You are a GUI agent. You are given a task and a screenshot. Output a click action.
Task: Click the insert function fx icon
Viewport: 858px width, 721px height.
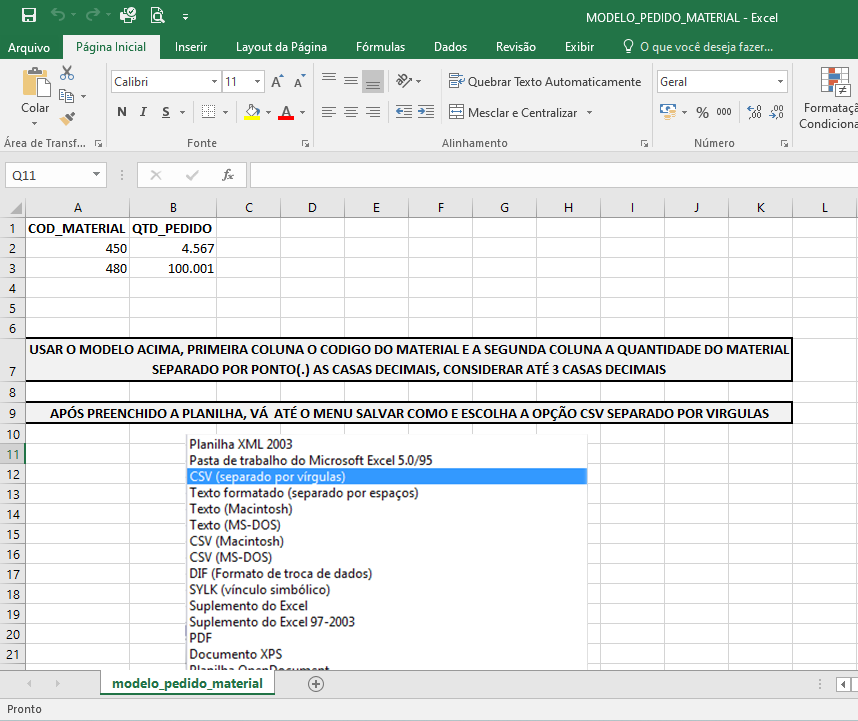(228, 175)
